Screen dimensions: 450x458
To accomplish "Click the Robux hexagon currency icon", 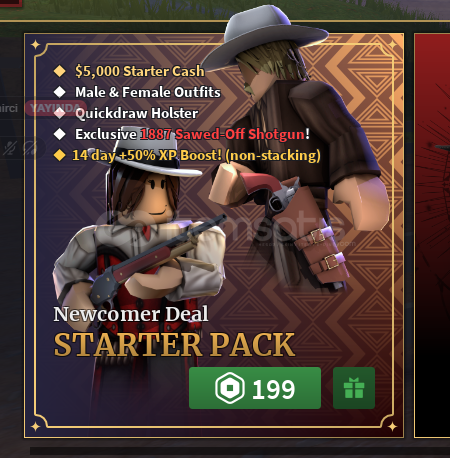I will click(230, 388).
